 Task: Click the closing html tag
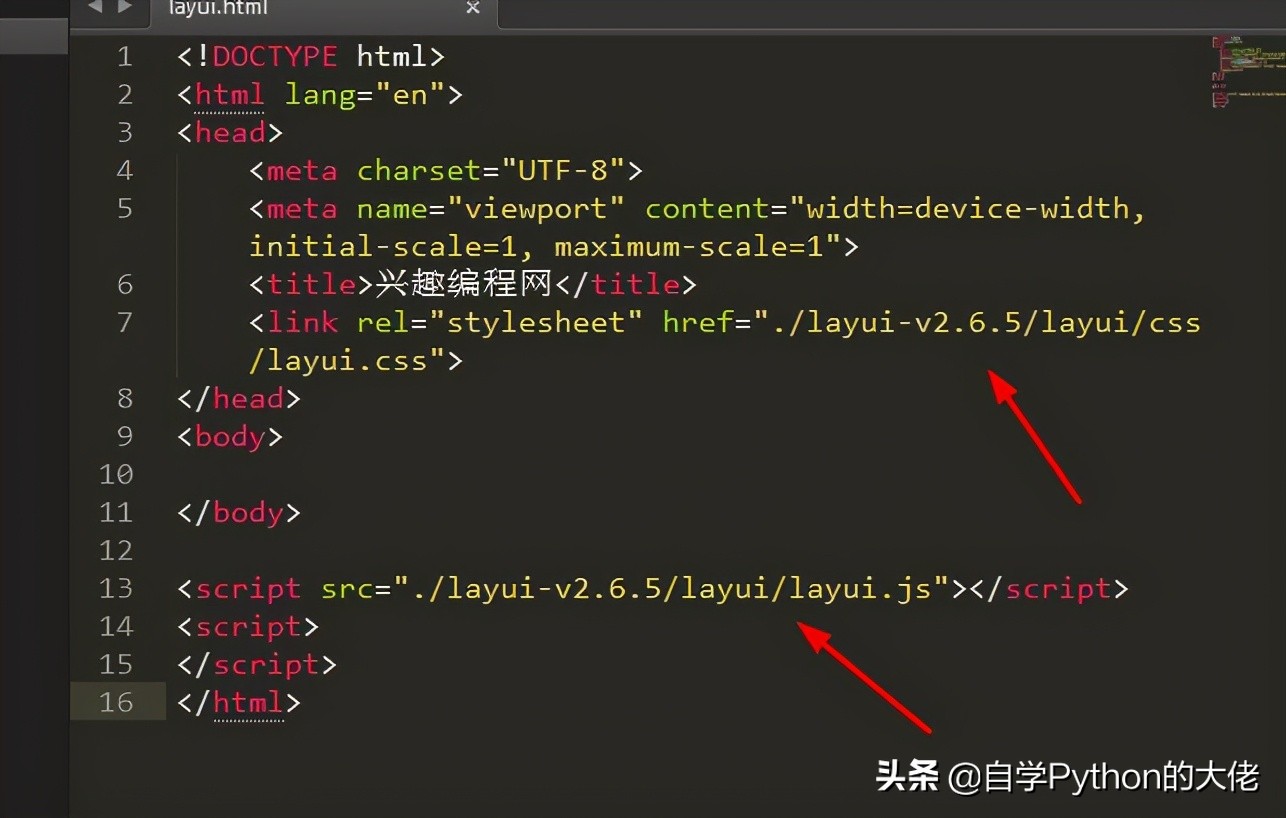click(239, 702)
